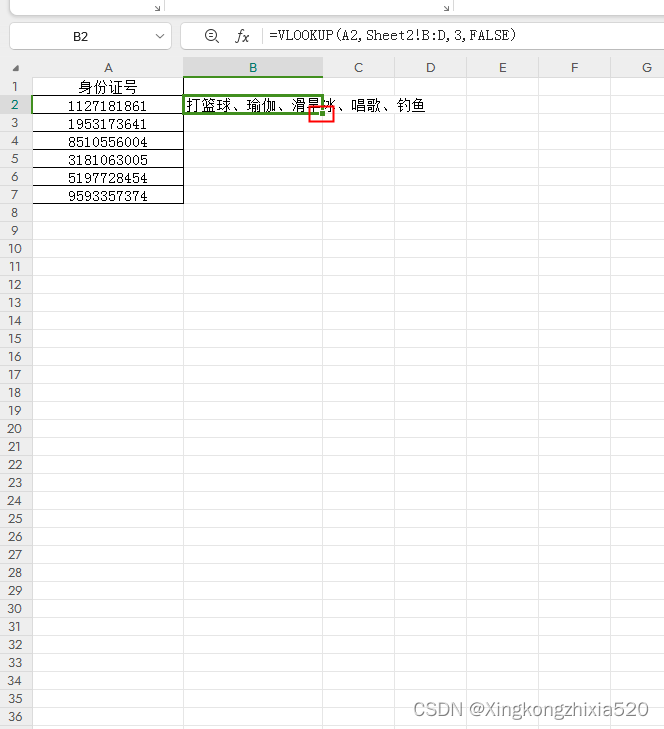Click the select-all corner triangle
This screenshot has width=664, height=729.
coord(16,68)
